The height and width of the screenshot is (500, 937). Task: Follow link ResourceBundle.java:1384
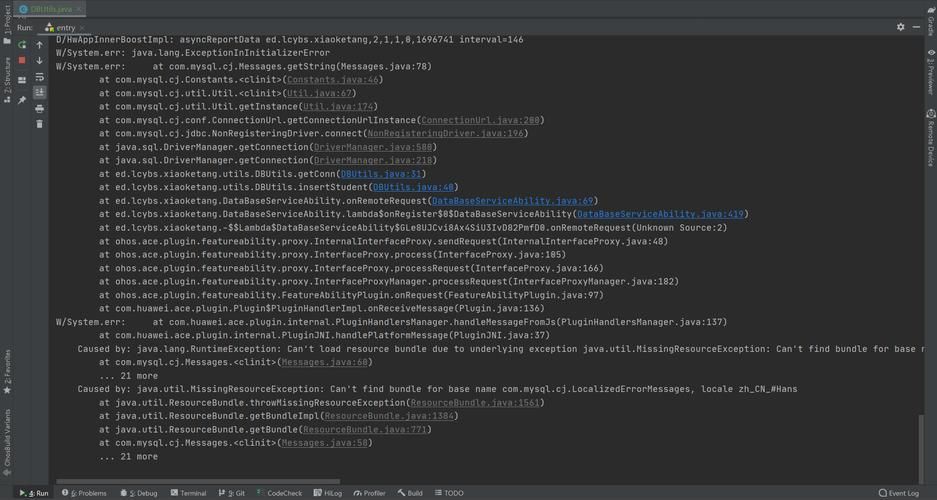click(x=389, y=416)
